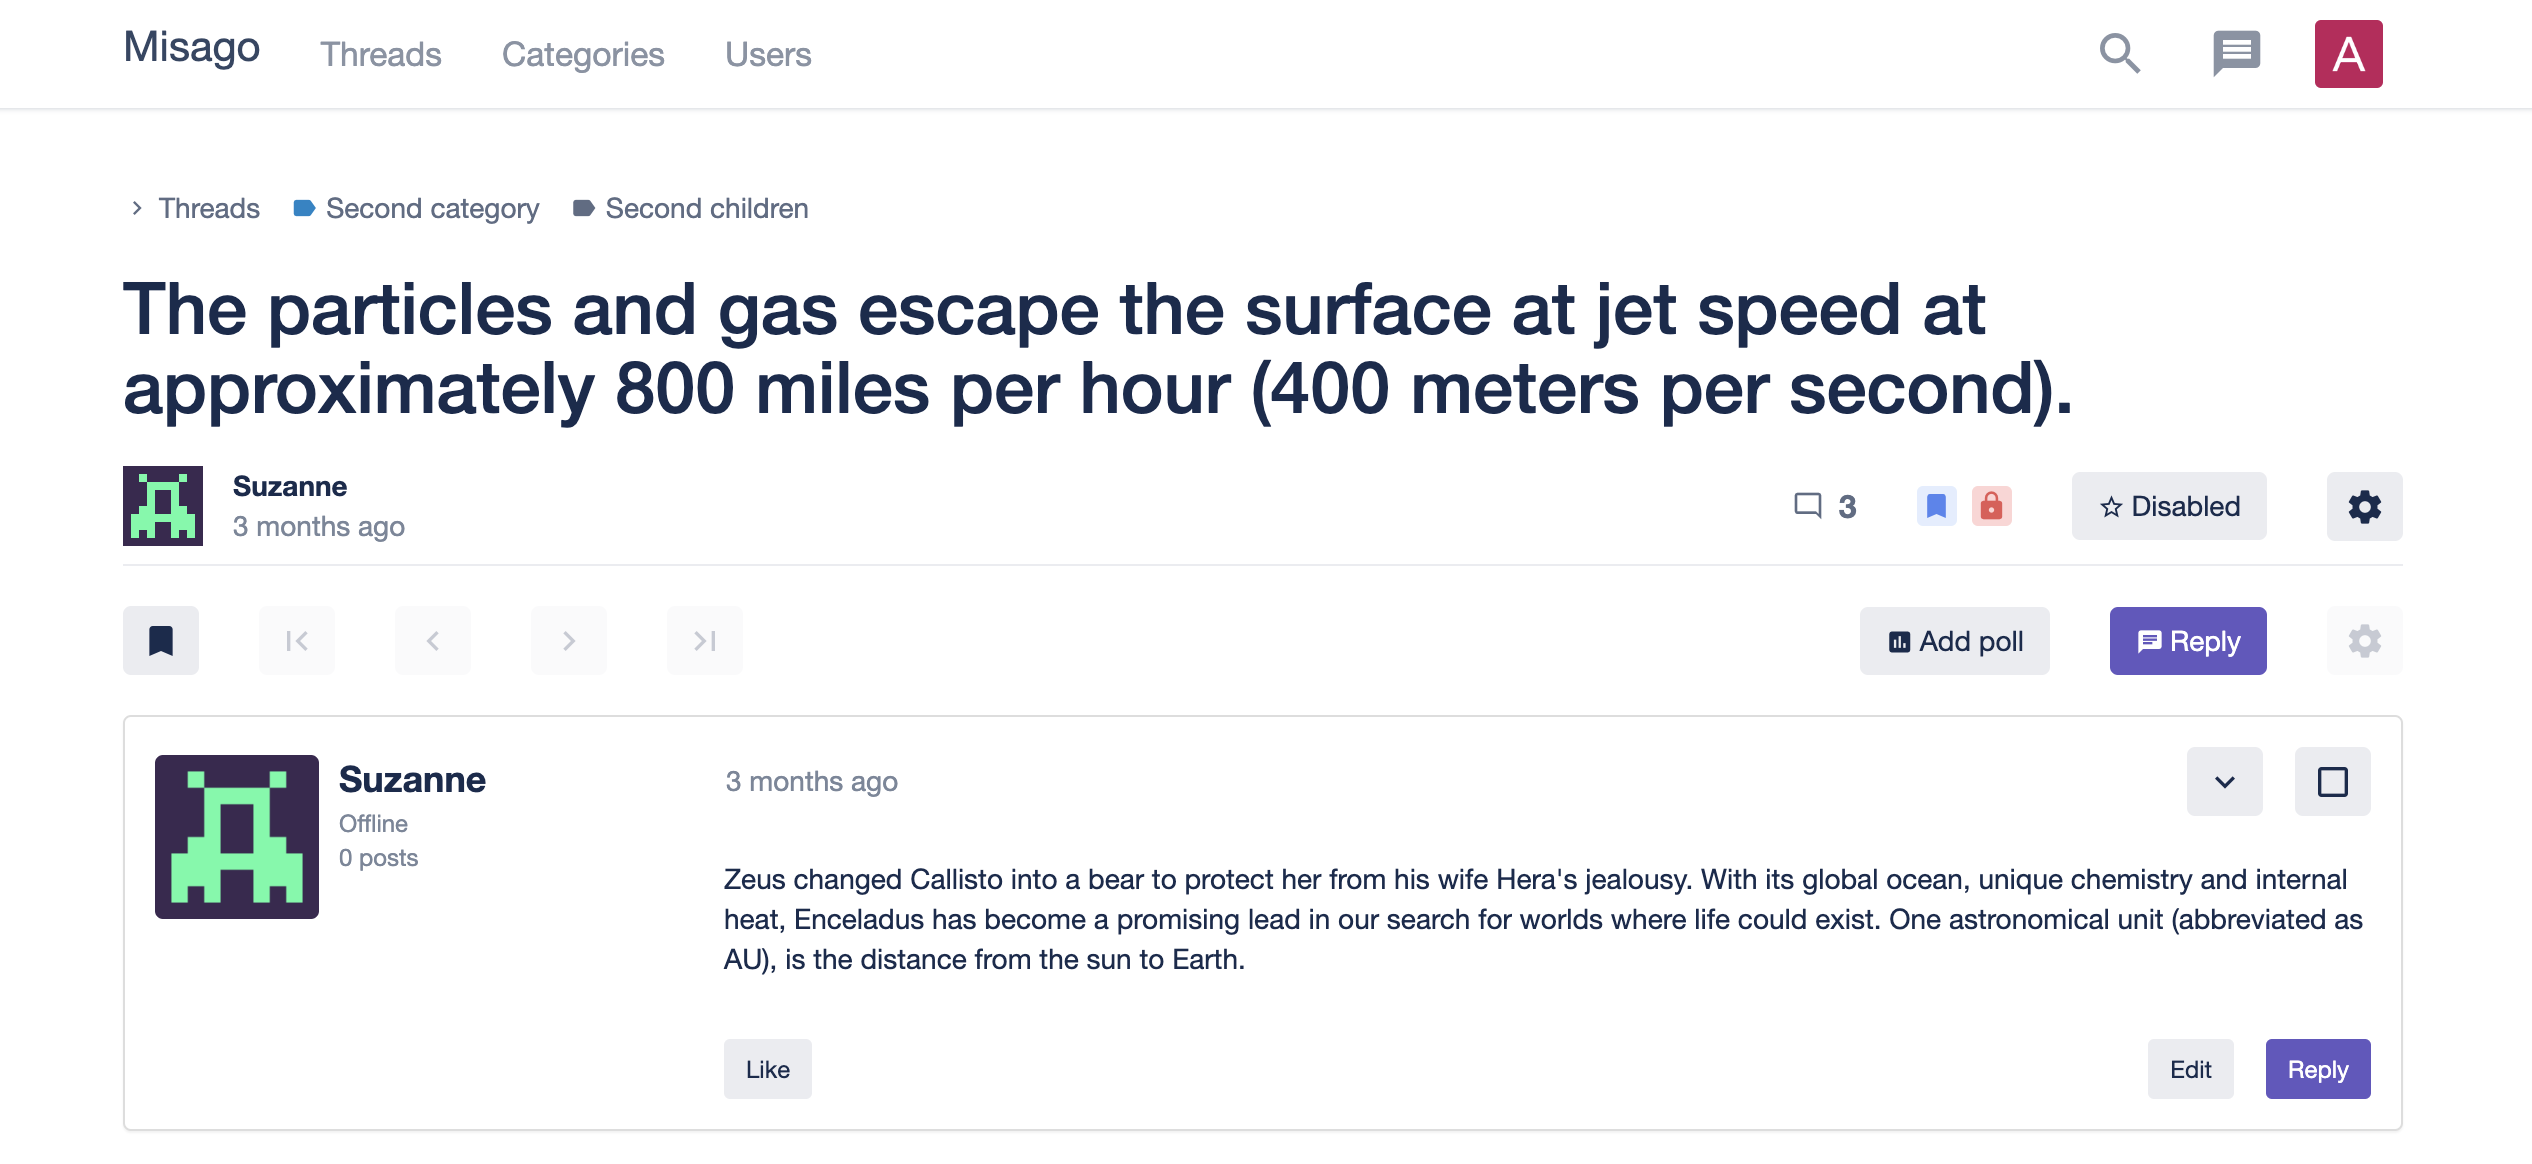
Task: Select Suzanne's post checkbox
Action: (2332, 782)
